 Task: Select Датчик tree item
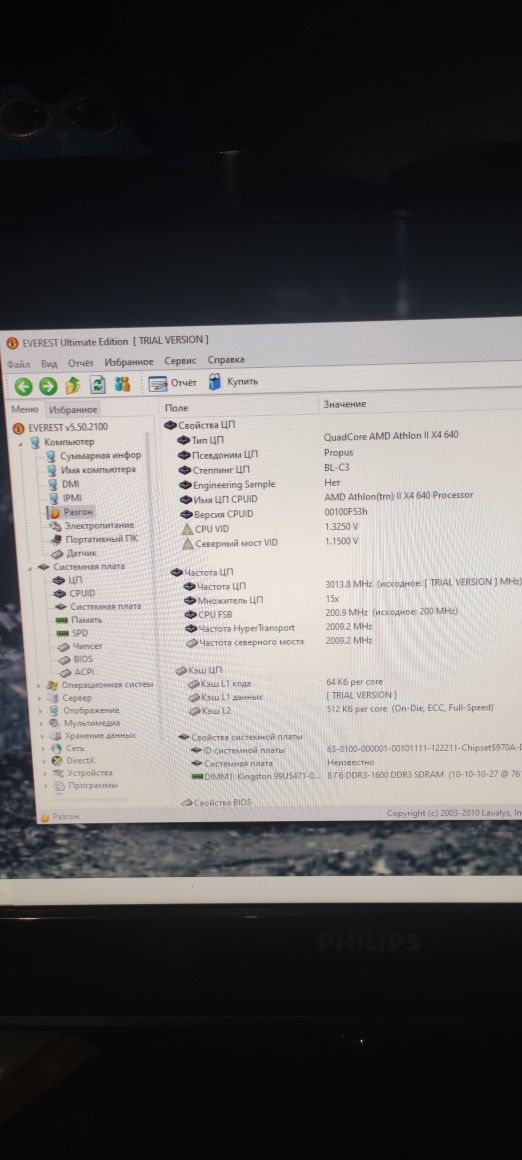tap(74, 553)
